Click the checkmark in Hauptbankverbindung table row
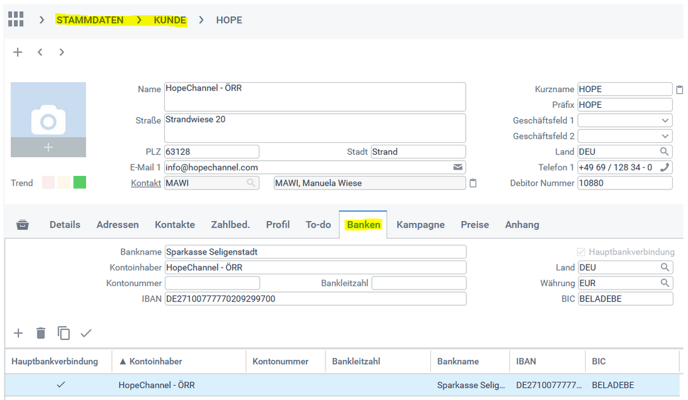The height and width of the screenshot is (400, 688). click(x=61, y=385)
